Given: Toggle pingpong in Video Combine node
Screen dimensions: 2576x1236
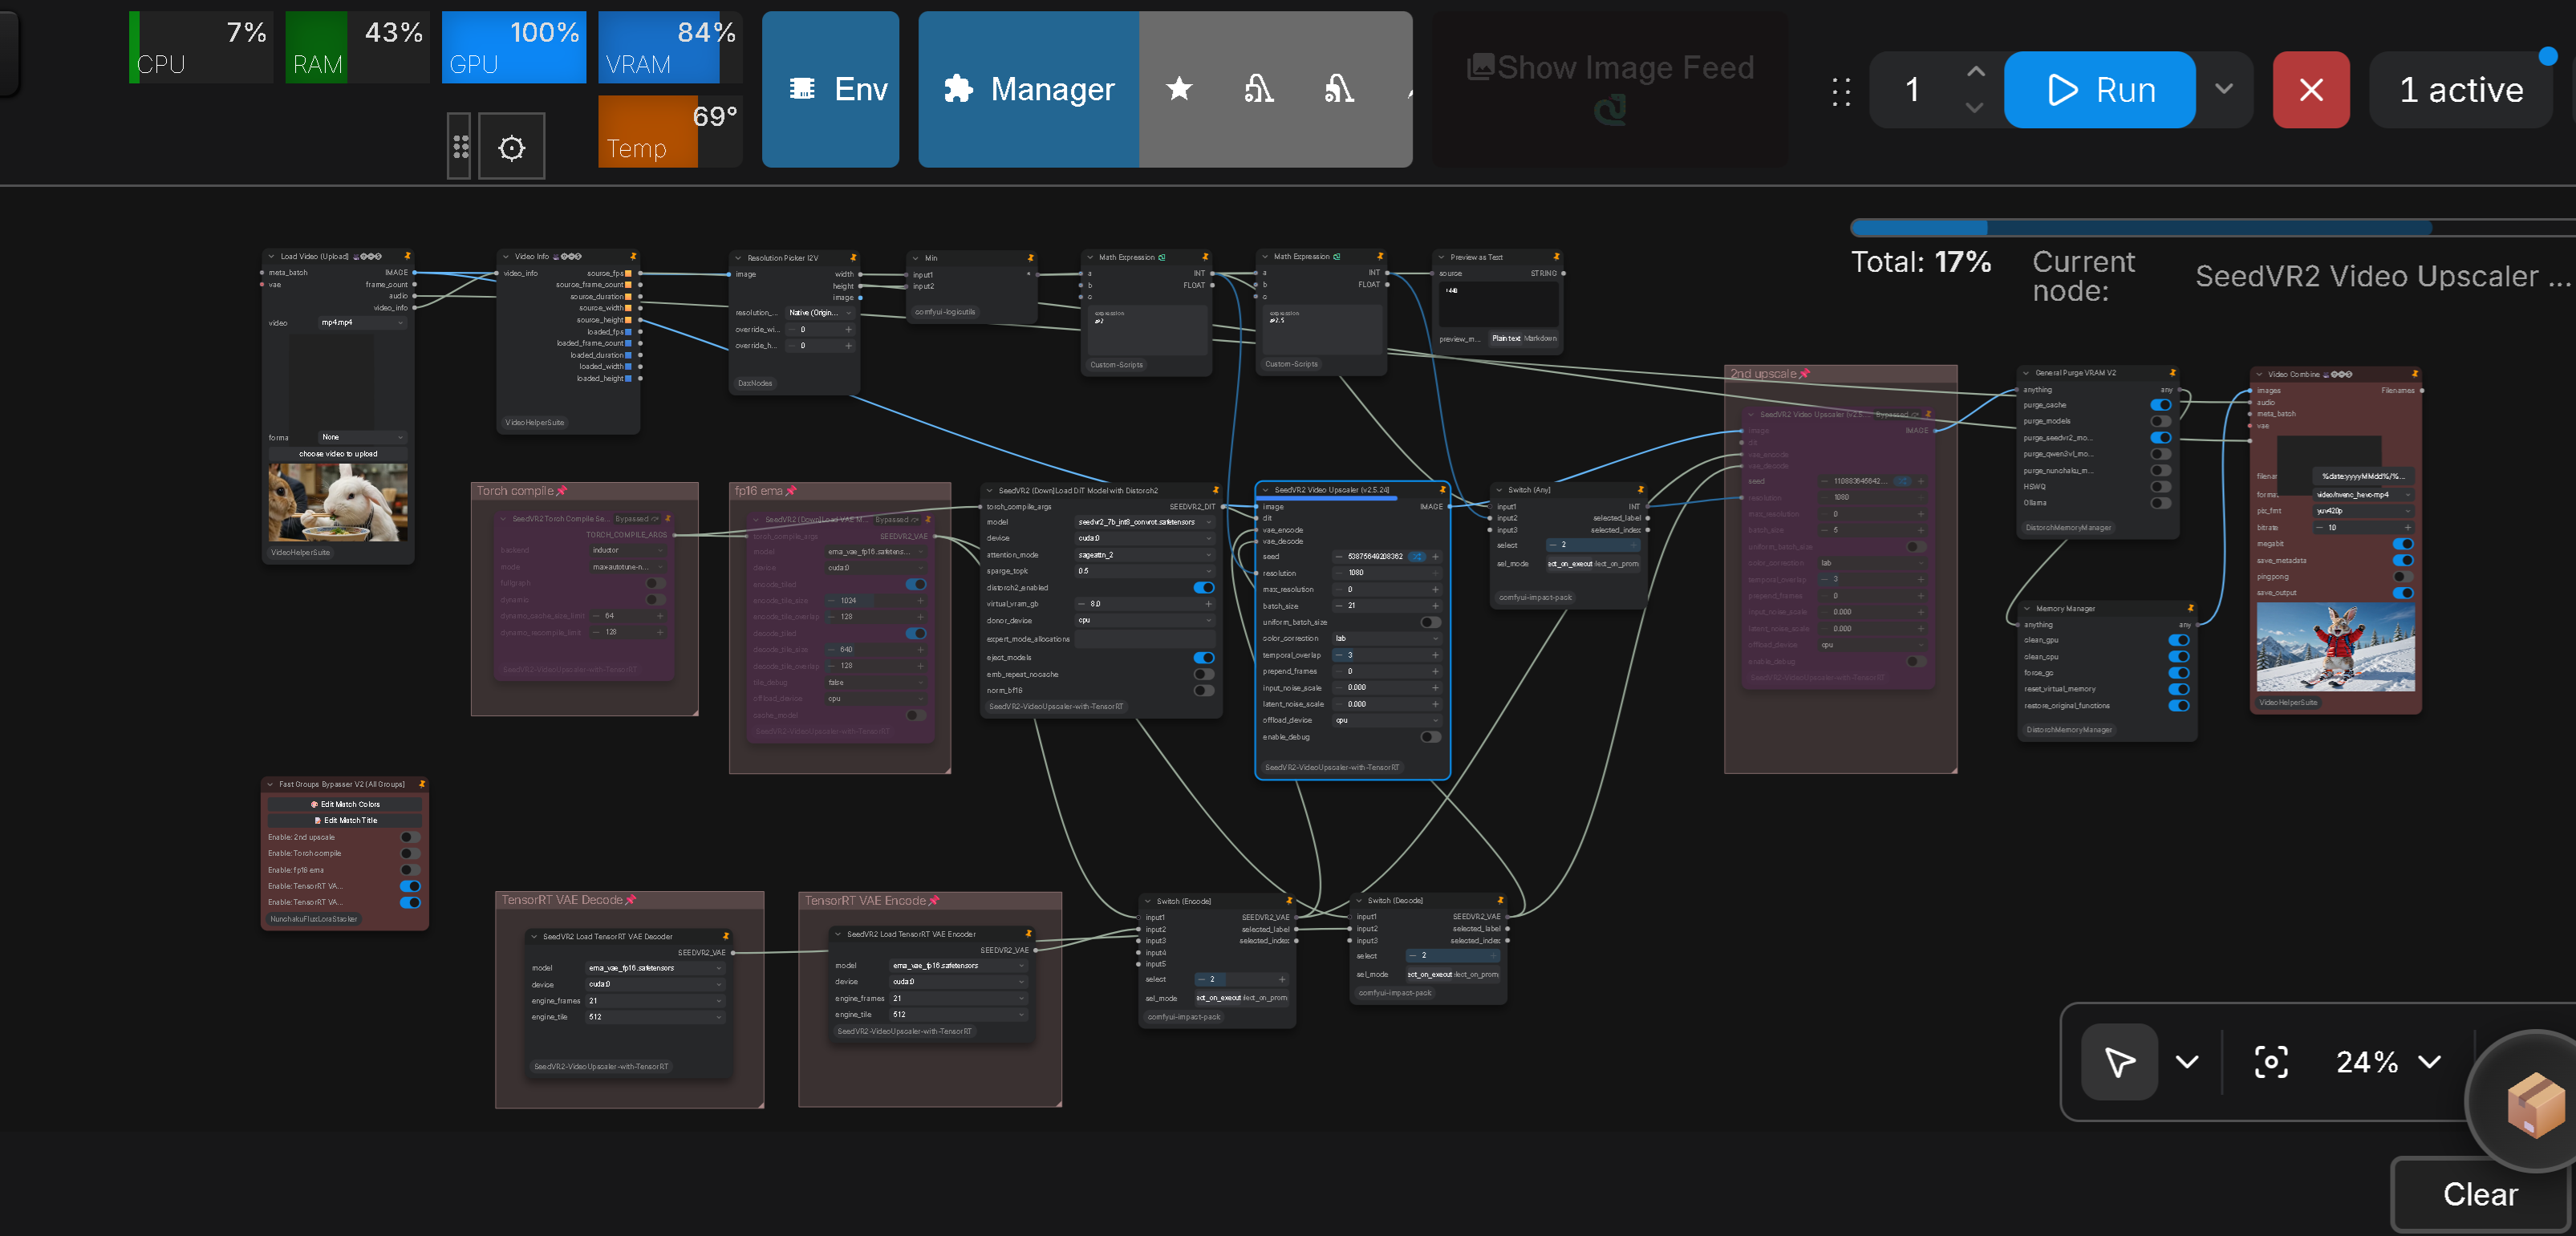Looking at the screenshot, I should pyautogui.click(x=2403, y=576).
